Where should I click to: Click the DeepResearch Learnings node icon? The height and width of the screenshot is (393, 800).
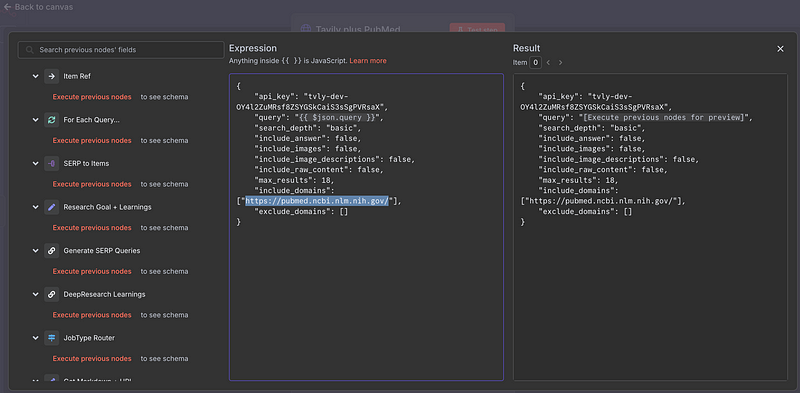tap(52, 294)
